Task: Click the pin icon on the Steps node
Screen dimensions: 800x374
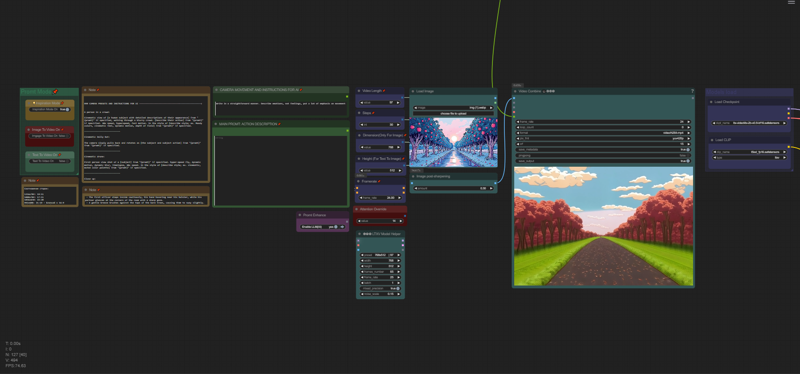Action: tap(373, 113)
